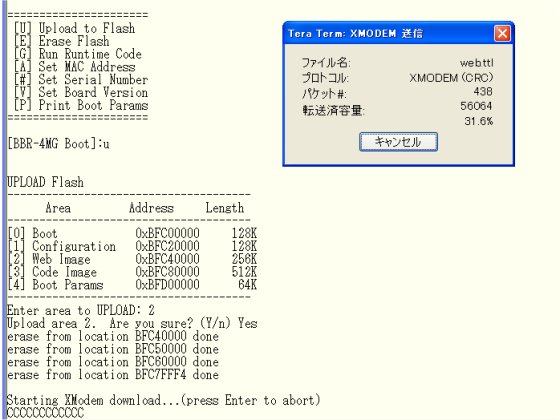Screen dimensions: 560x420
Task: Click the XMODEM (CRC) protocol value
Action: [451, 78]
